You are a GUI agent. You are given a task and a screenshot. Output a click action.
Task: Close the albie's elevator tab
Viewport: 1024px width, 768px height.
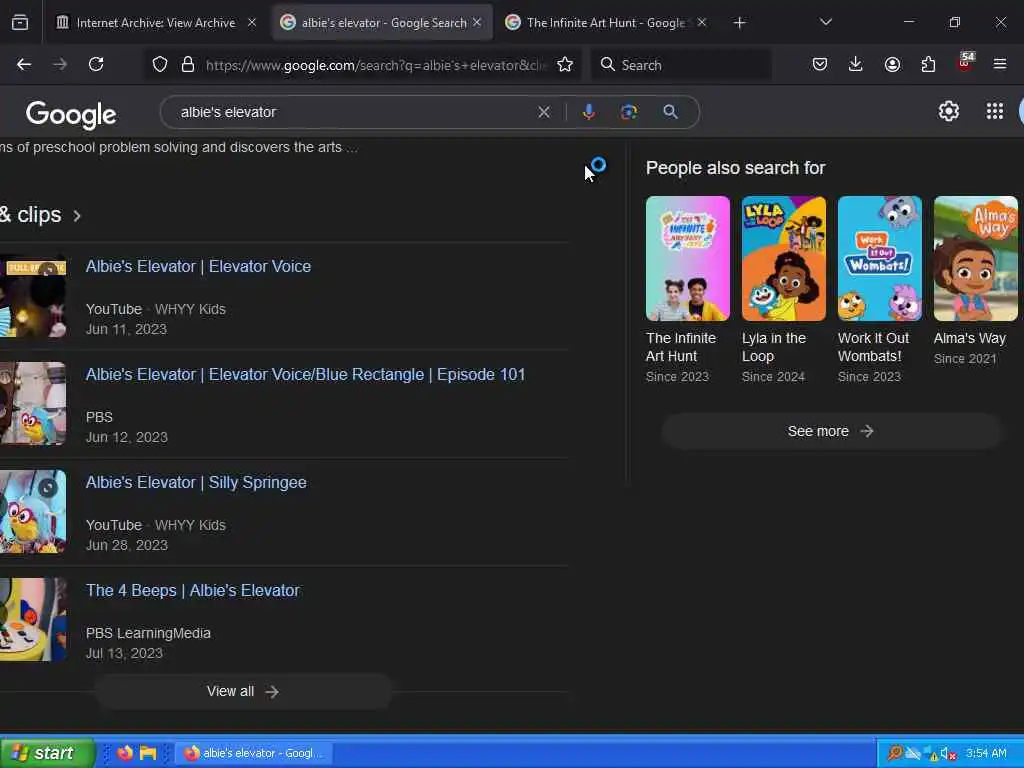[477, 23]
